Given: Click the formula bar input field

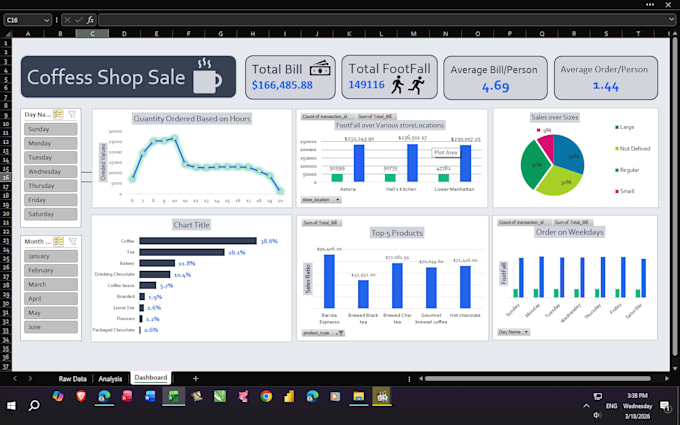Looking at the screenshot, I should coord(383,20).
